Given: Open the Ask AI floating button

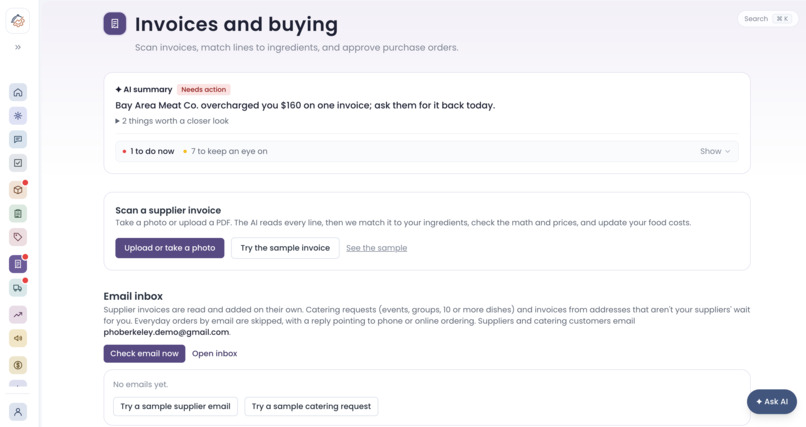Looking at the screenshot, I should 772,401.
